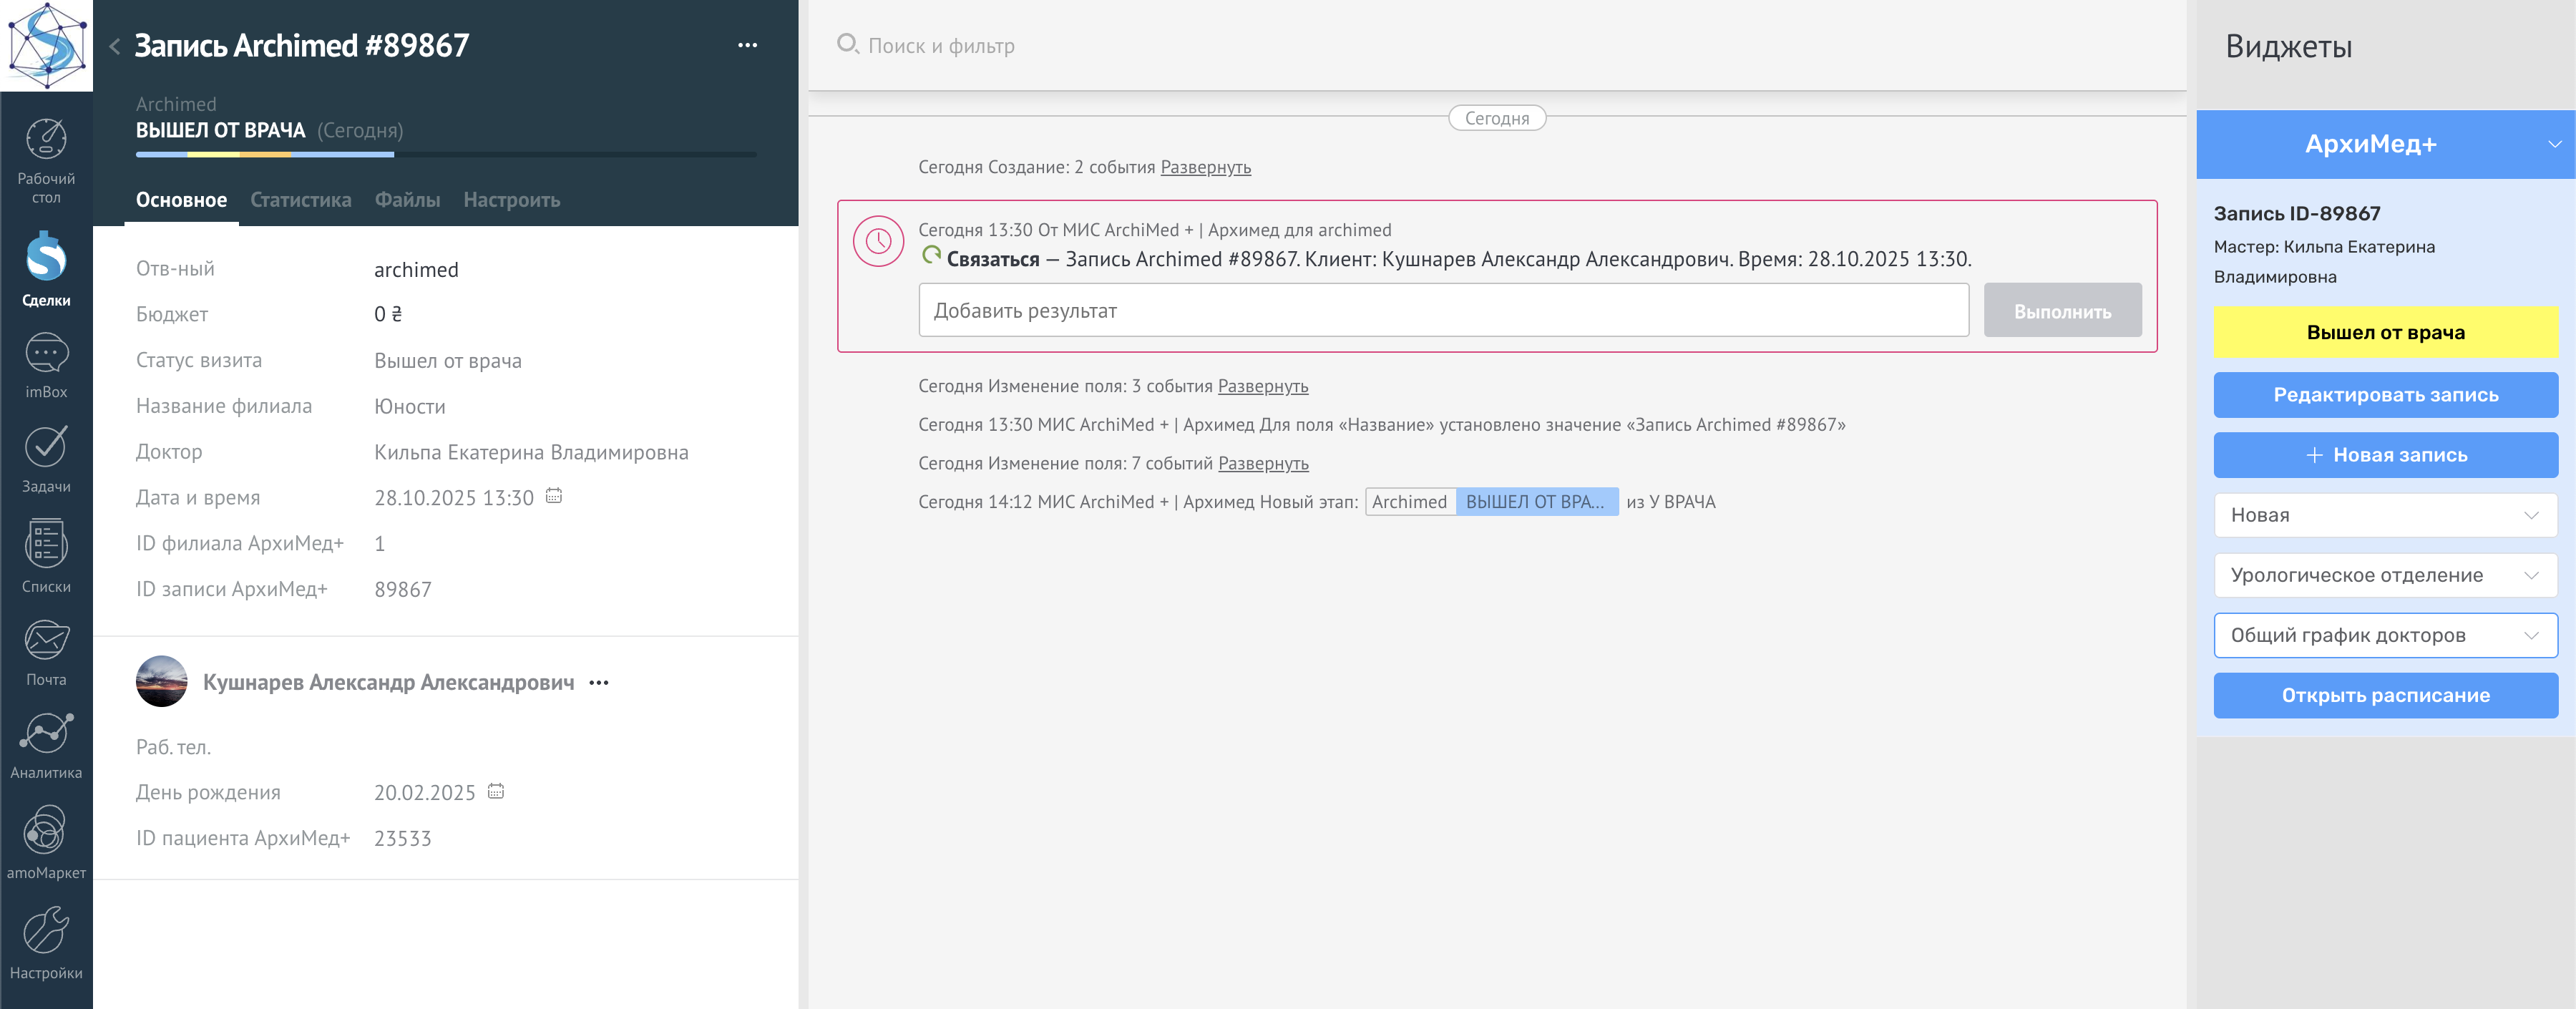Expand Урологическое отделение dropdown
Viewport: 2576px width, 1009px height.
click(x=2385, y=575)
